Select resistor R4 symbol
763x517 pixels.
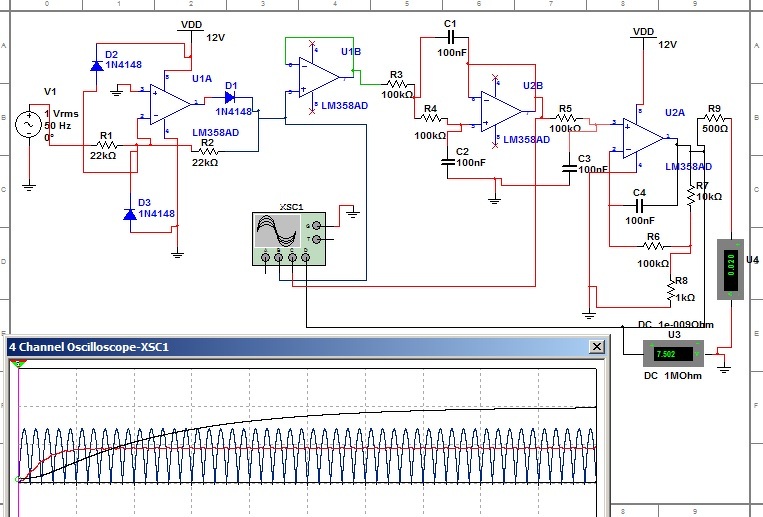click(431, 118)
